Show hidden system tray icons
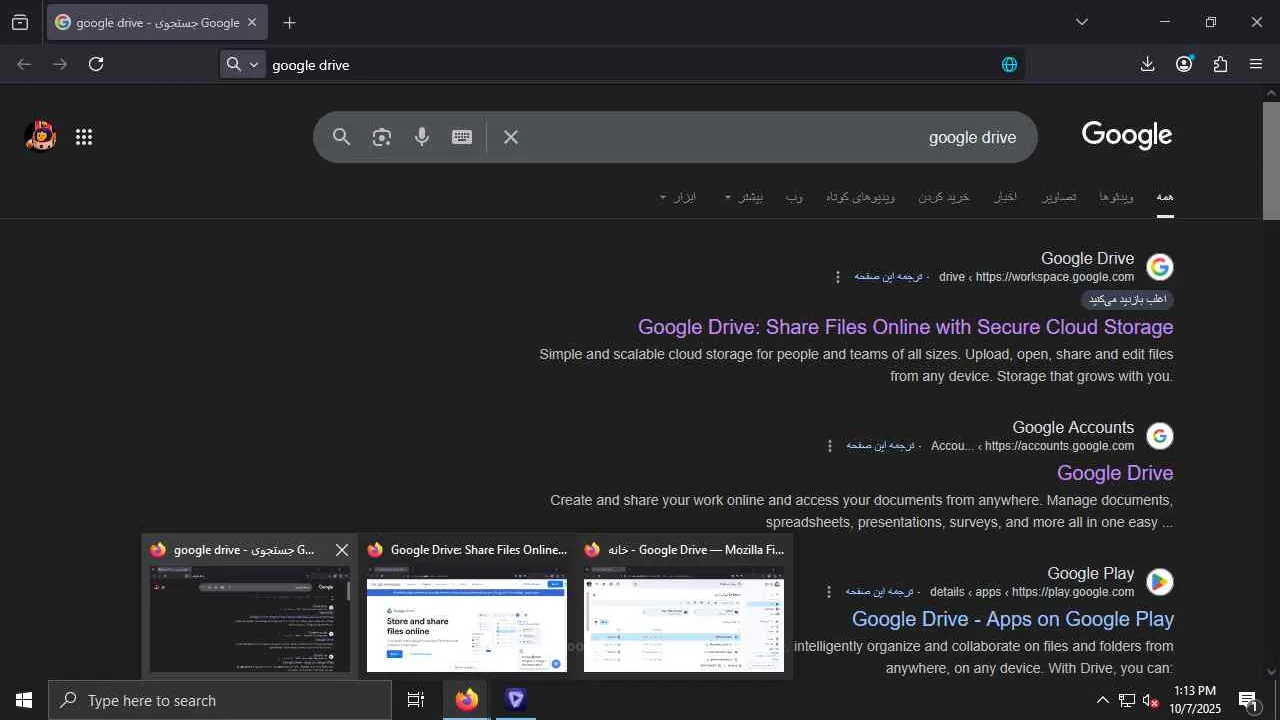Screen dimensions: 1280x720 point(1102,700)
